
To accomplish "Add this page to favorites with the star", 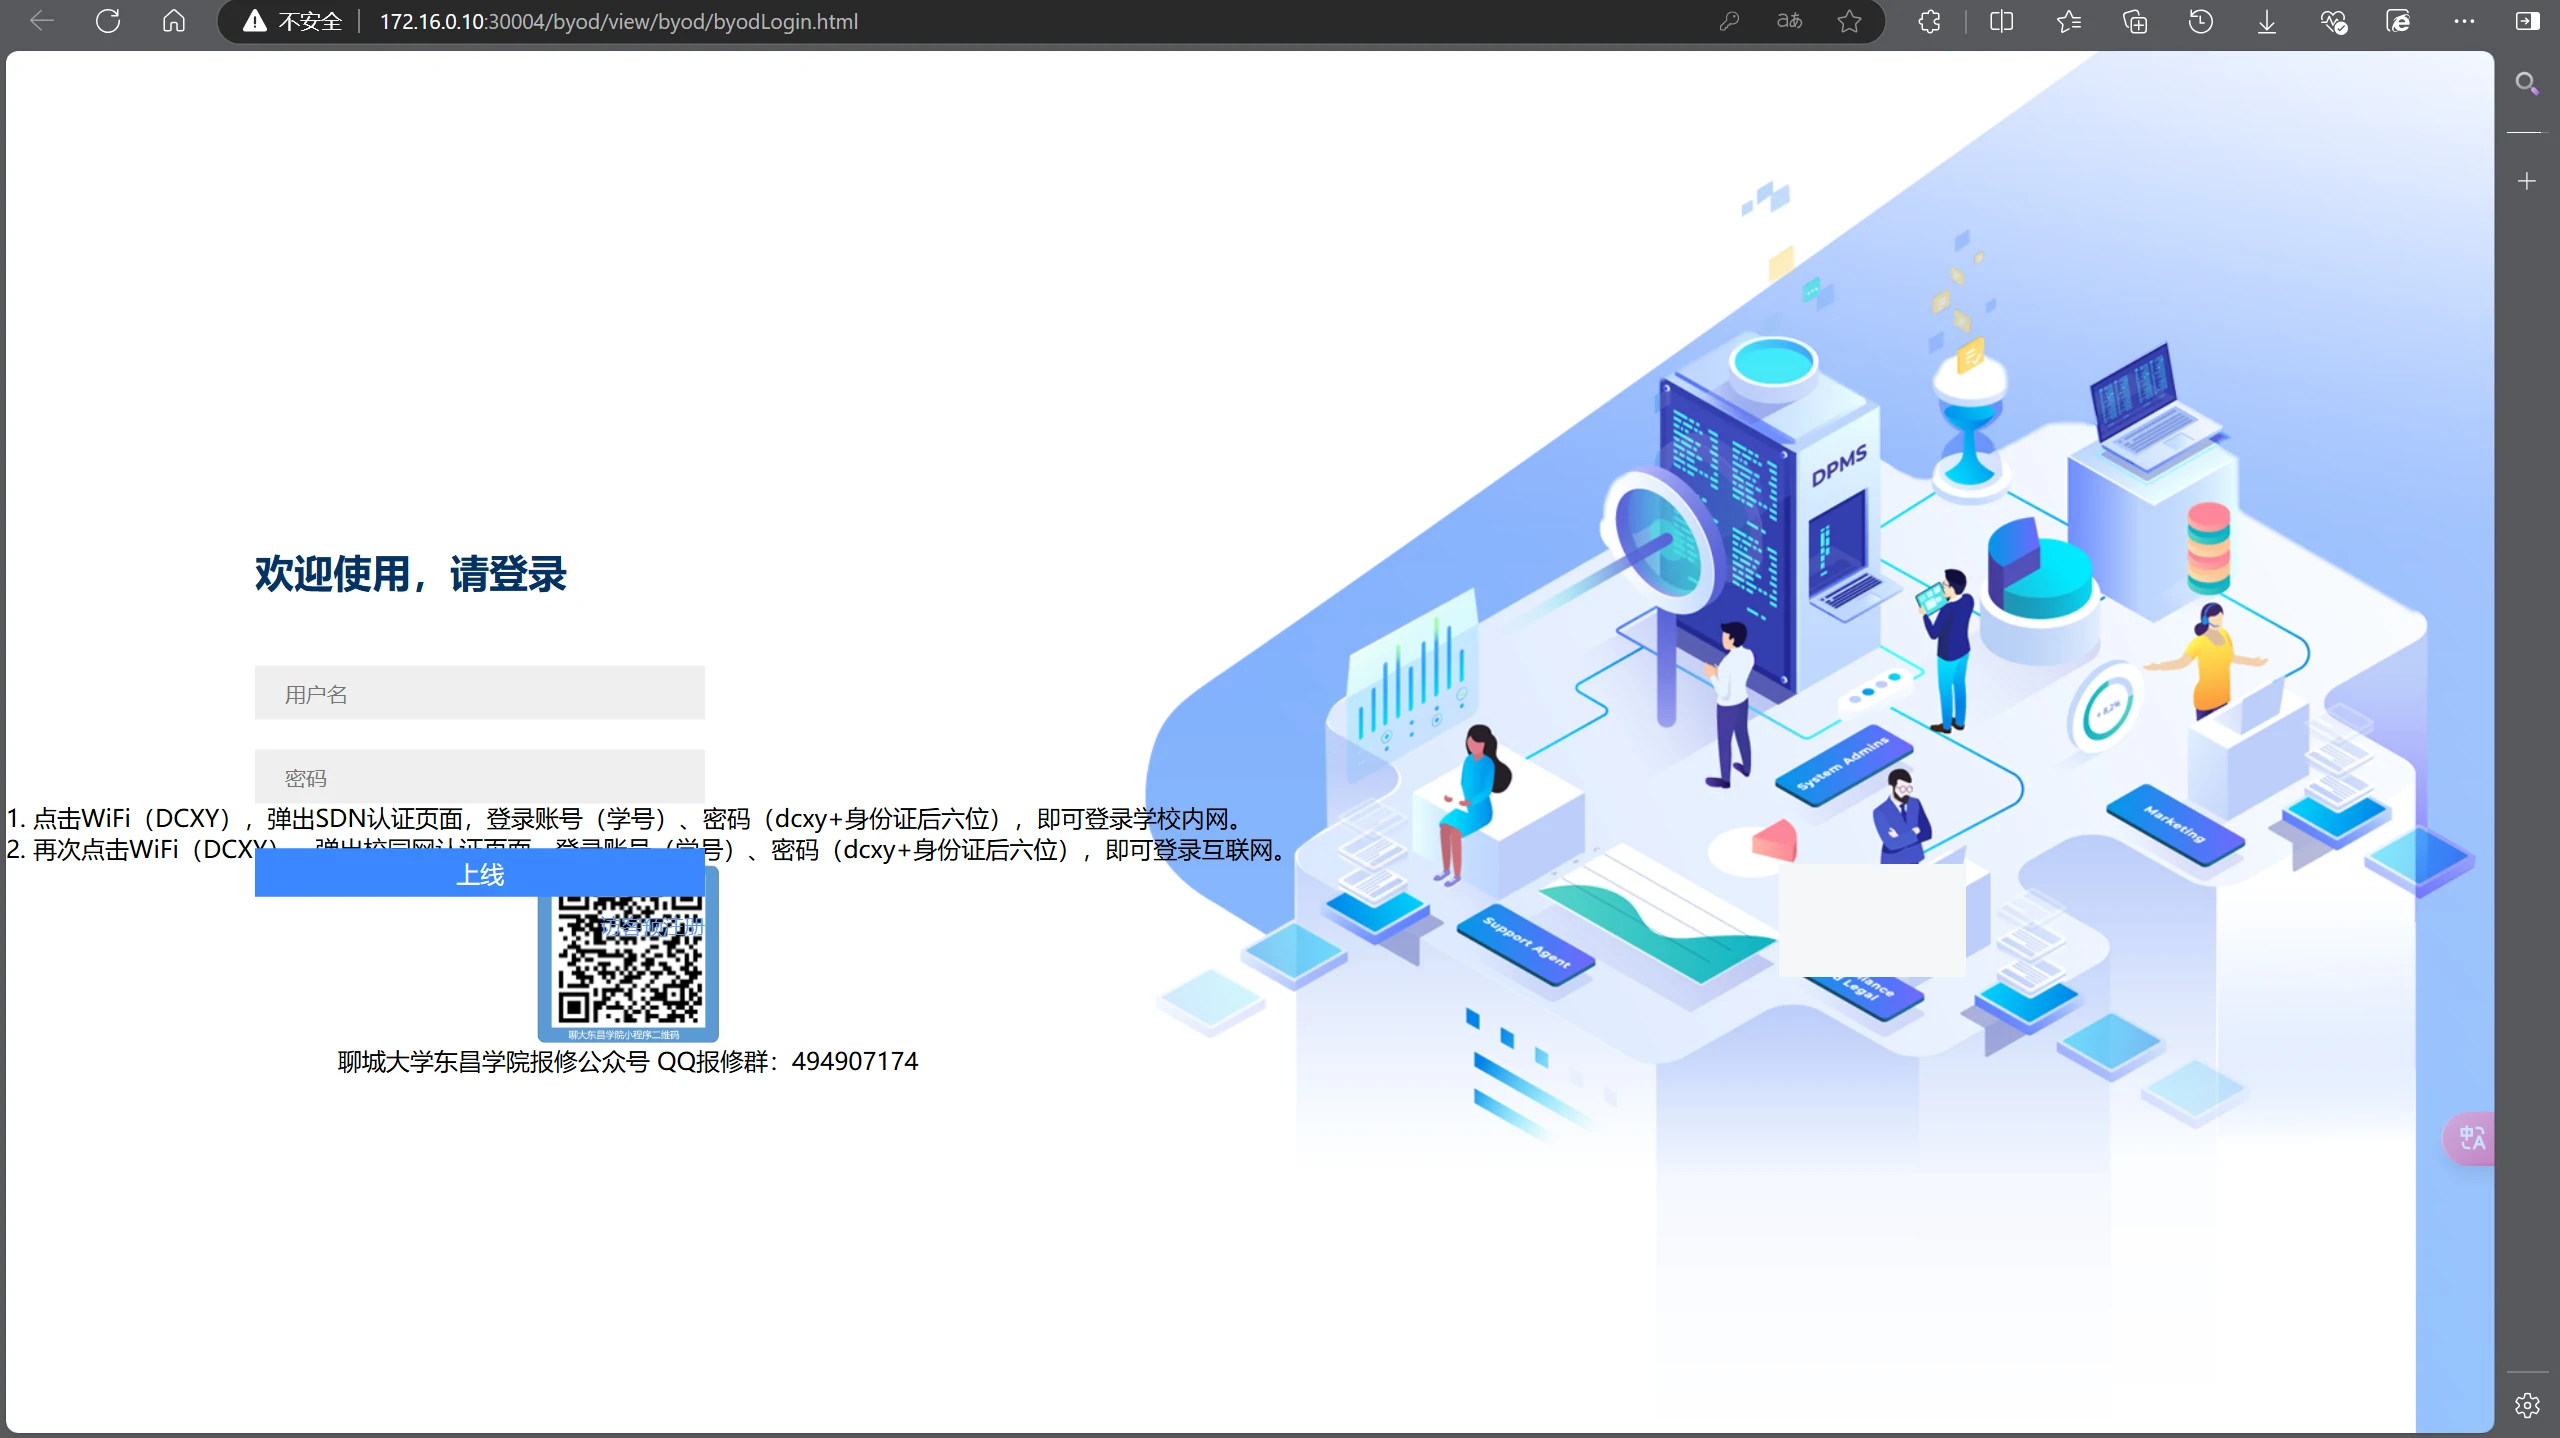I will [x=1849, y=21].
